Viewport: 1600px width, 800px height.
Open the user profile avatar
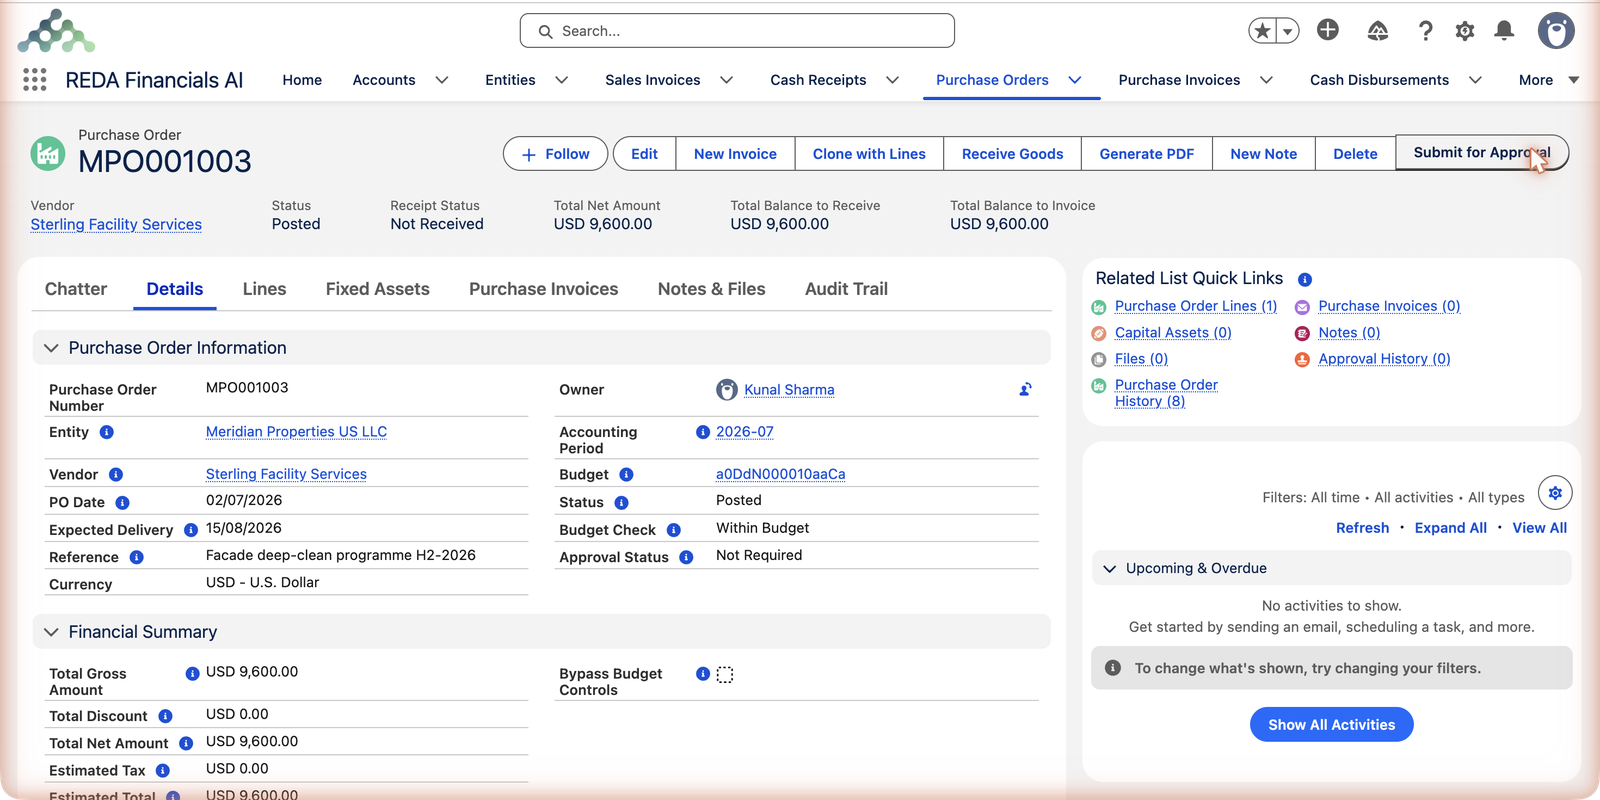click(x=1556, y=31)
